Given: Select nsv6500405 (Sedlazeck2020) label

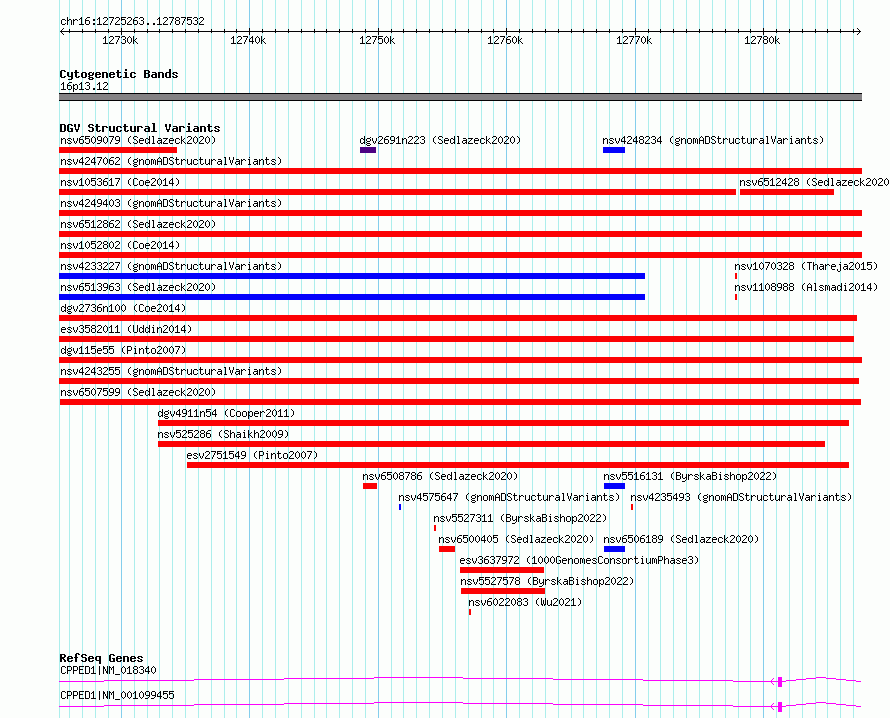Looking at the screenshot, I should coord(516,539).
